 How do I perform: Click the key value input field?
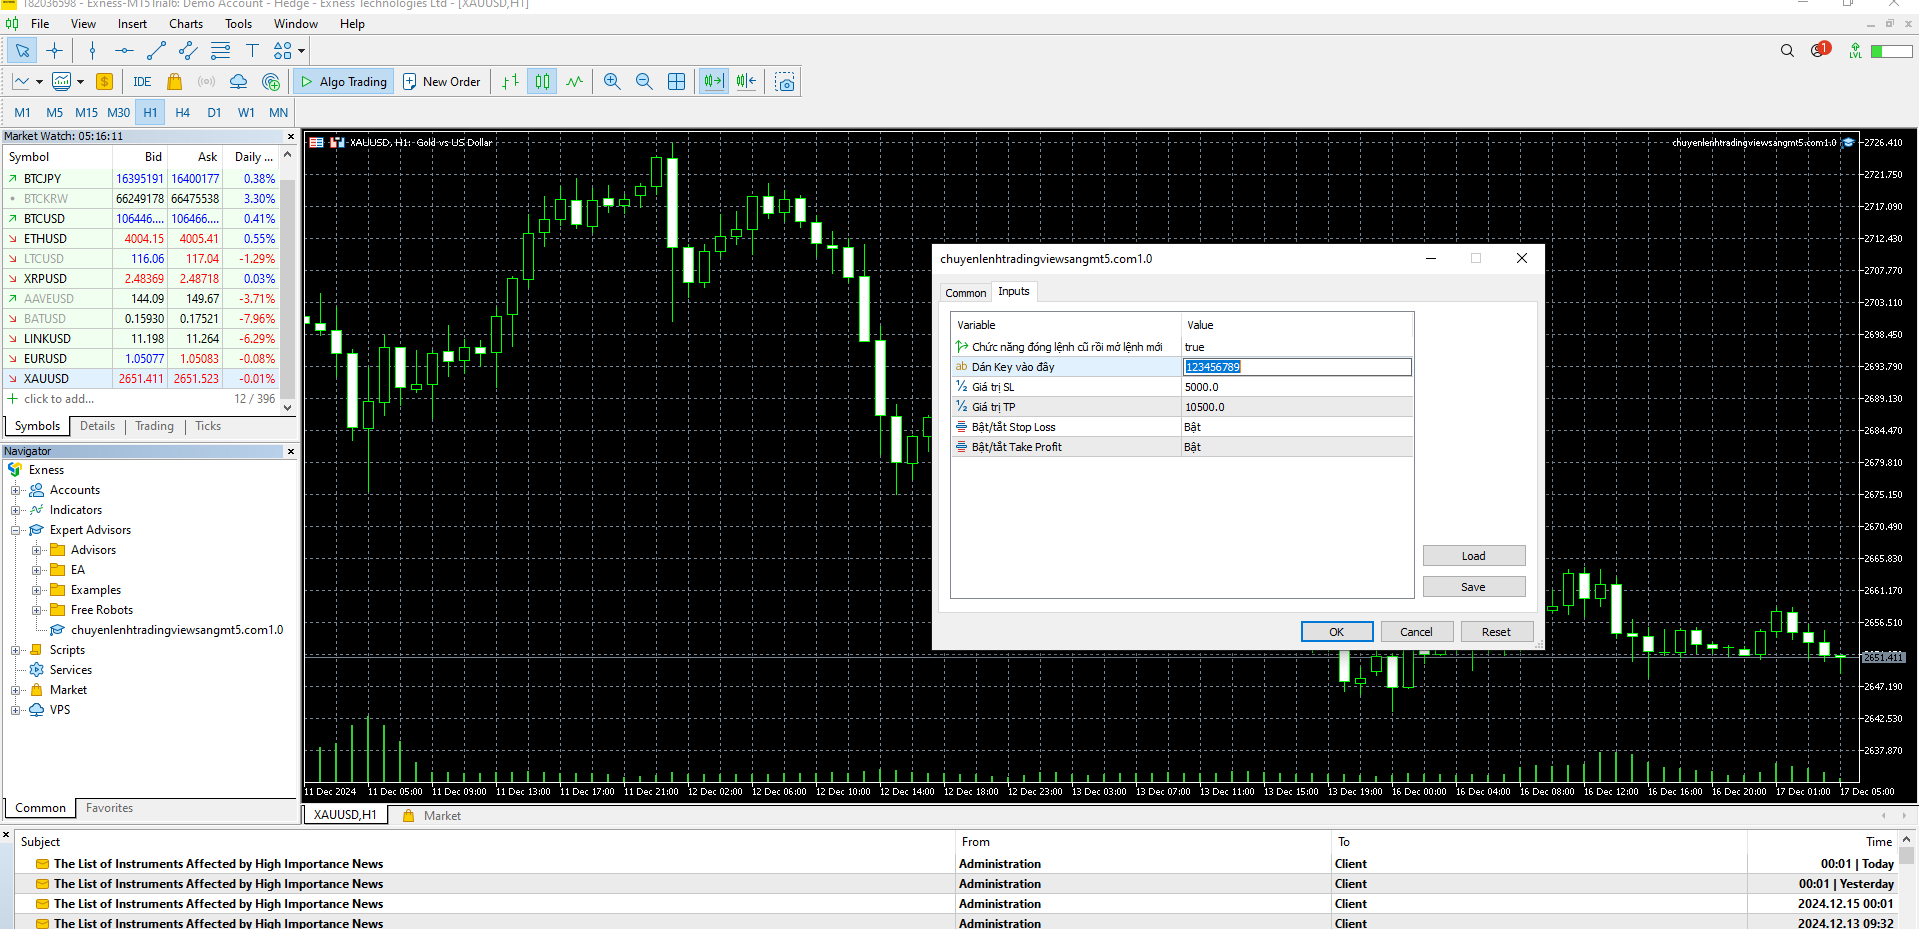point(1297,367)
